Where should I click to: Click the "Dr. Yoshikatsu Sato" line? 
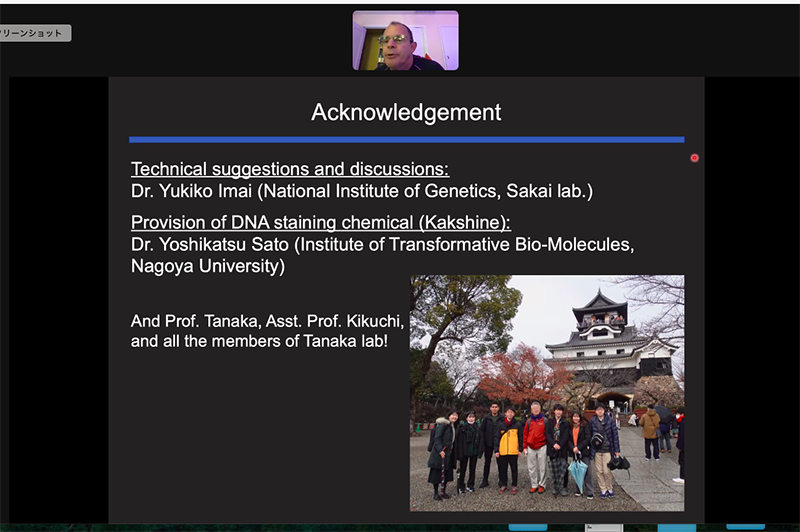point(382,245)
